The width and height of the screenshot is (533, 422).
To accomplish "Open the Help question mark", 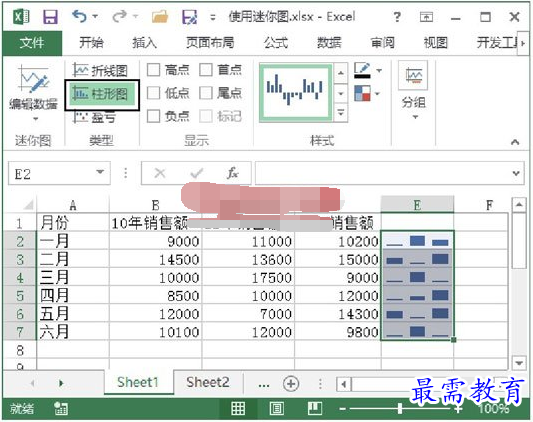I will click(x=397, y=17).
